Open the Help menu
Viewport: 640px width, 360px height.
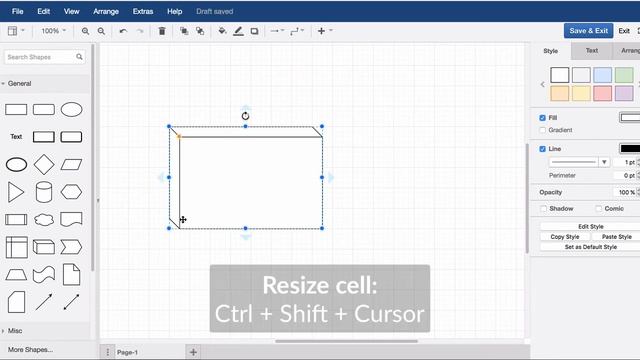pos(175,11)
